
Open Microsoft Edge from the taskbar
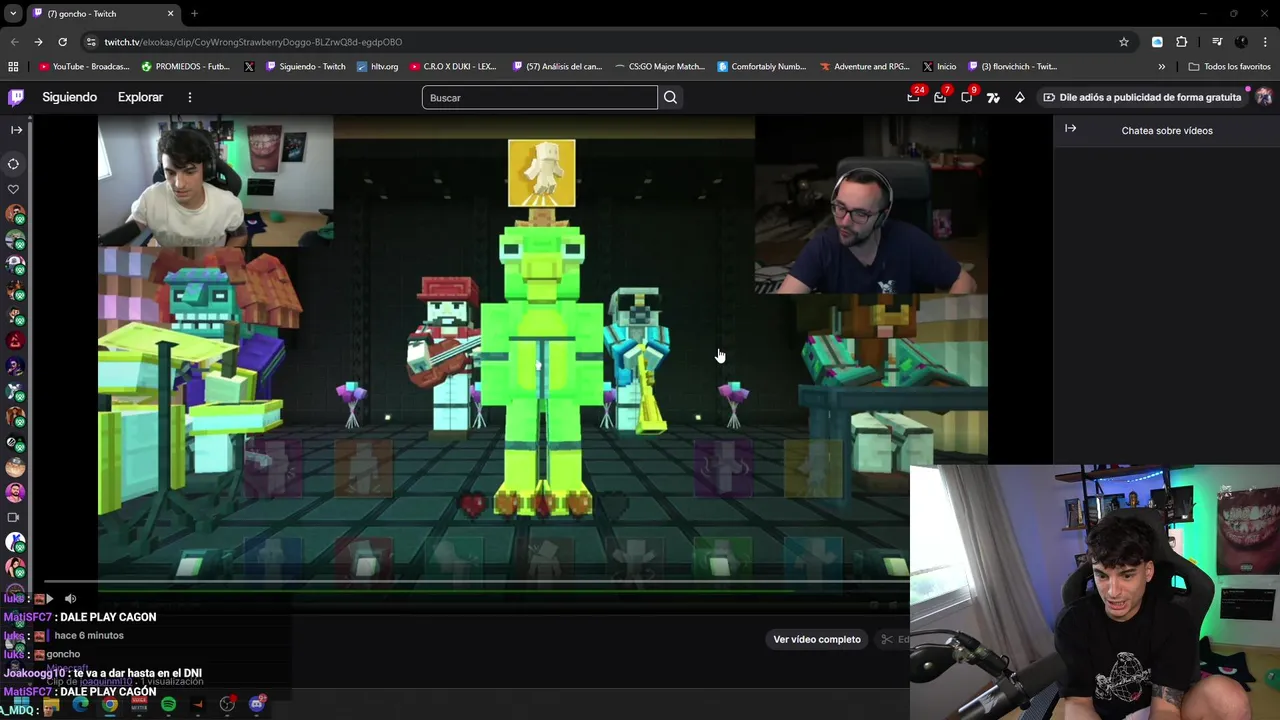click(x=81, y=705)
